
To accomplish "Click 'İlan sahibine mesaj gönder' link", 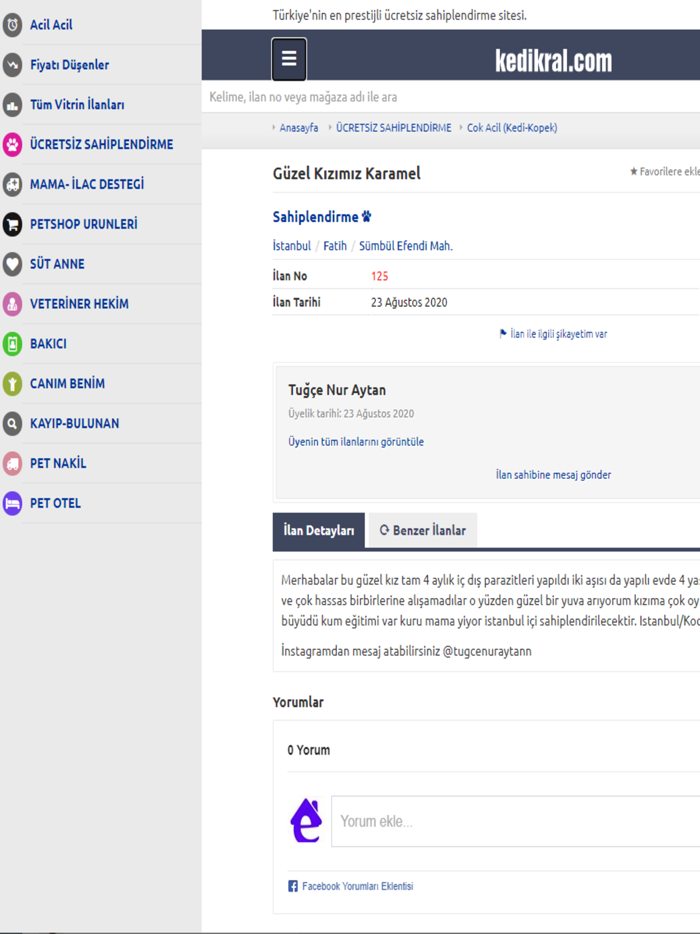I will (x=553, y=475).
